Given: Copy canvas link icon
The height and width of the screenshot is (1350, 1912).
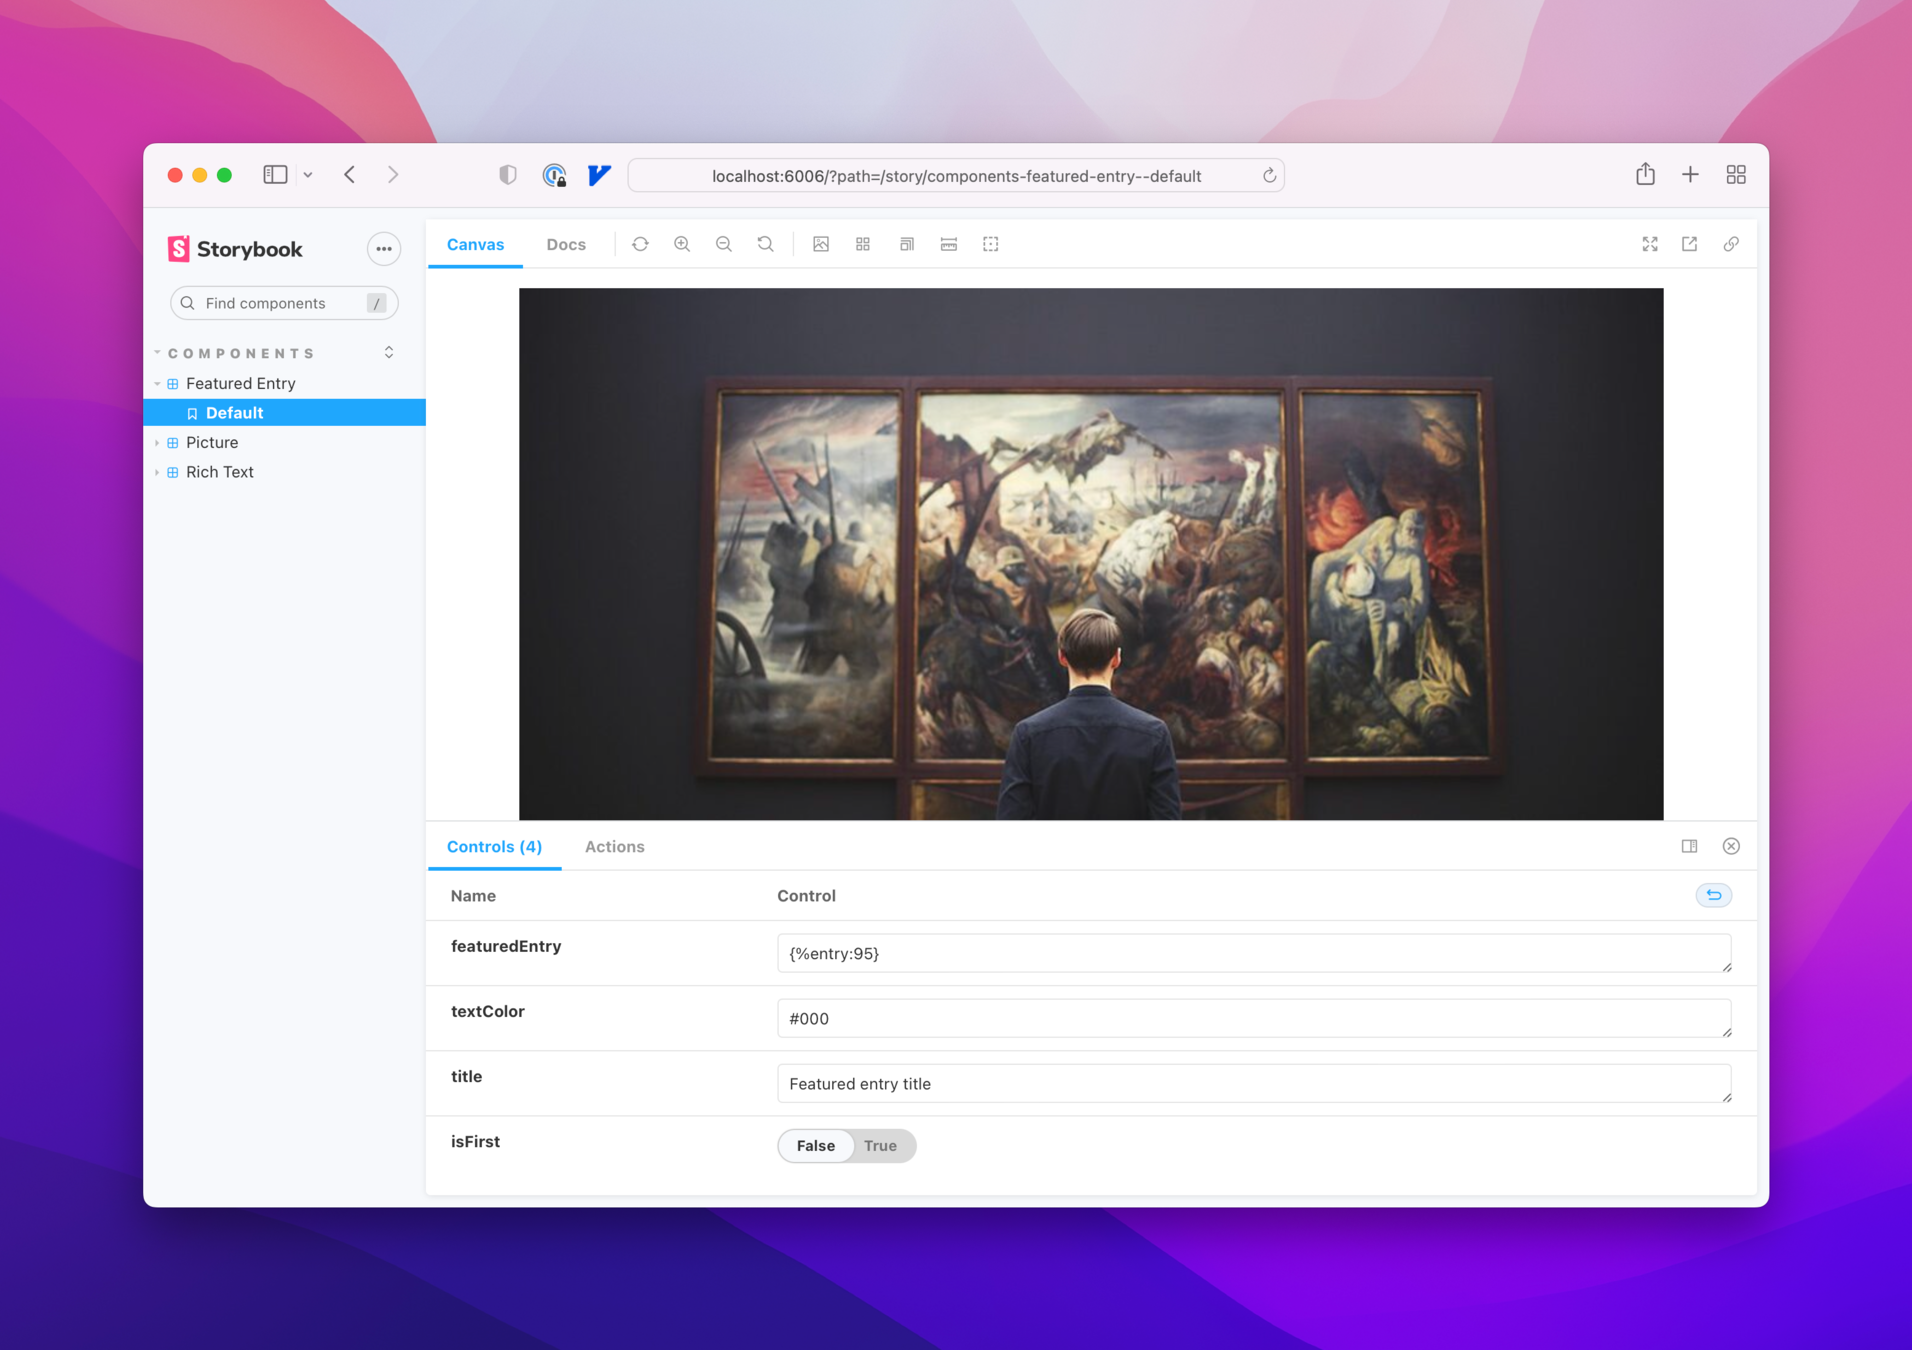Looking at the screenshot, I should click(x=1731, y=244).
